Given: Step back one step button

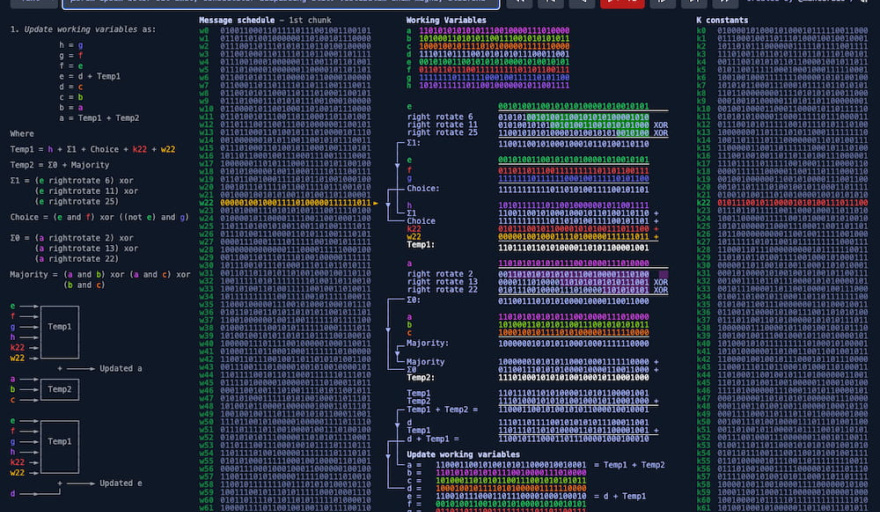Looking at the screenshot, I should (584, 4).
